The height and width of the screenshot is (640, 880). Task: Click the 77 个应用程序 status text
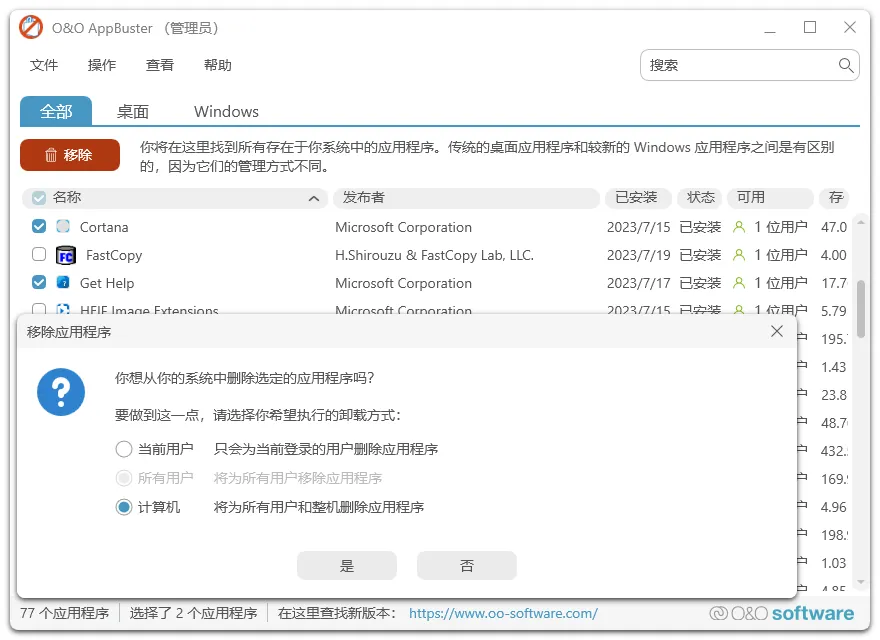65,613
